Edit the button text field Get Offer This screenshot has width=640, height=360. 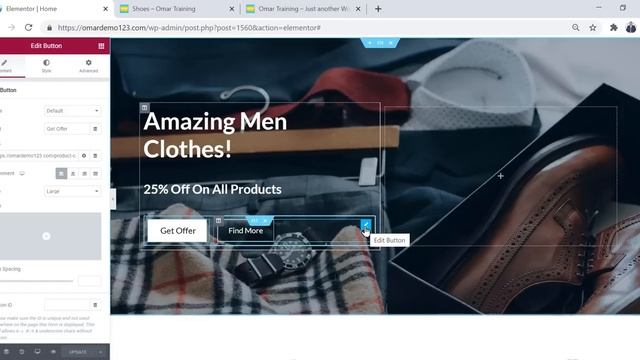click(x=67, y=129)
